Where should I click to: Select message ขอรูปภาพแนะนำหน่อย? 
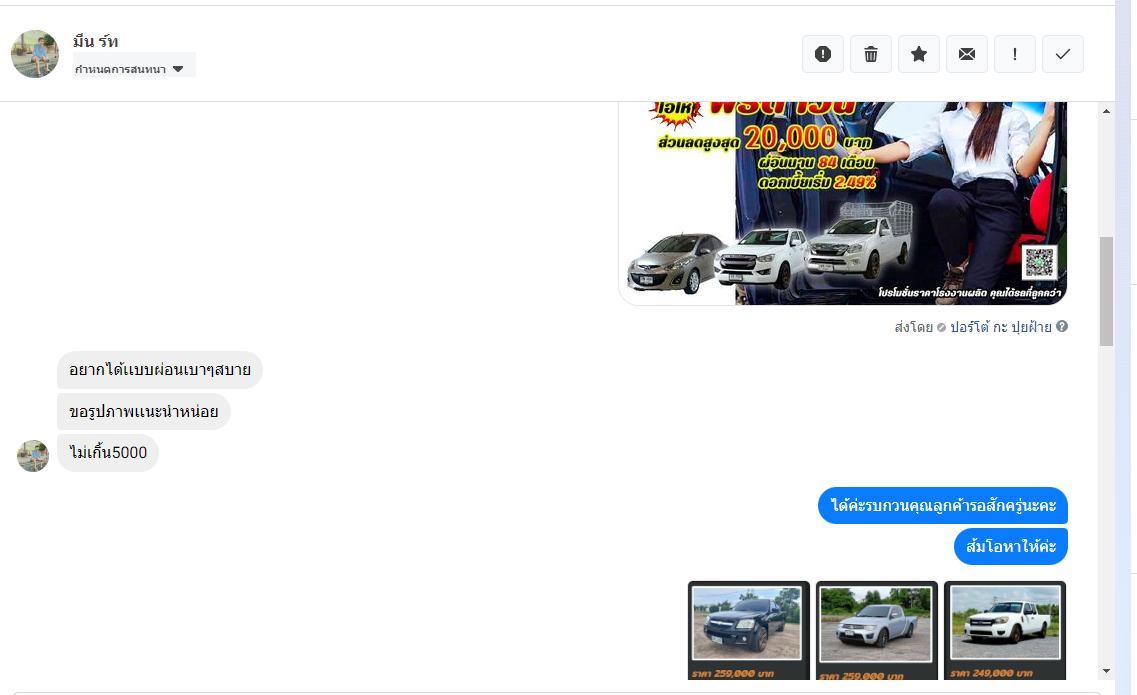(x=144, y=411)
